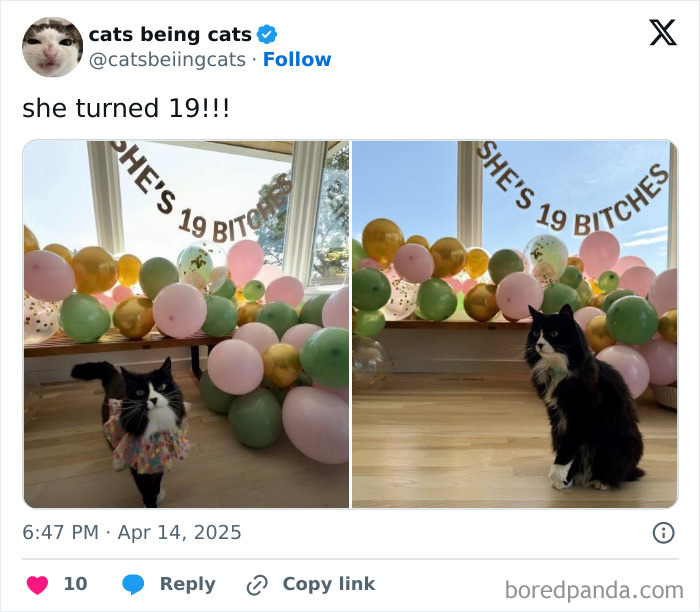Click the cats being cats display name
Image resolution: width=700 pixels, height=612 pixels.
[x=170, y=34]
